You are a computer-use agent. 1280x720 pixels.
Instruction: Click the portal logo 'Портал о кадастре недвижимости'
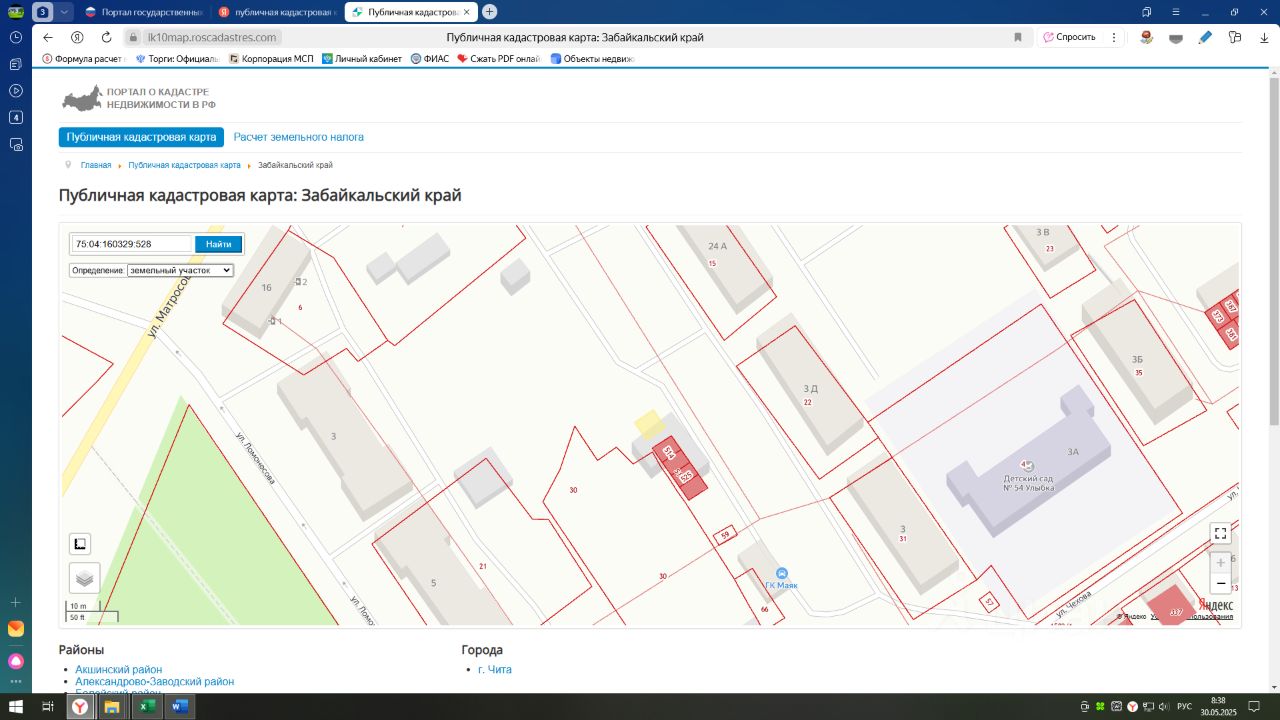tap(139, 98)
